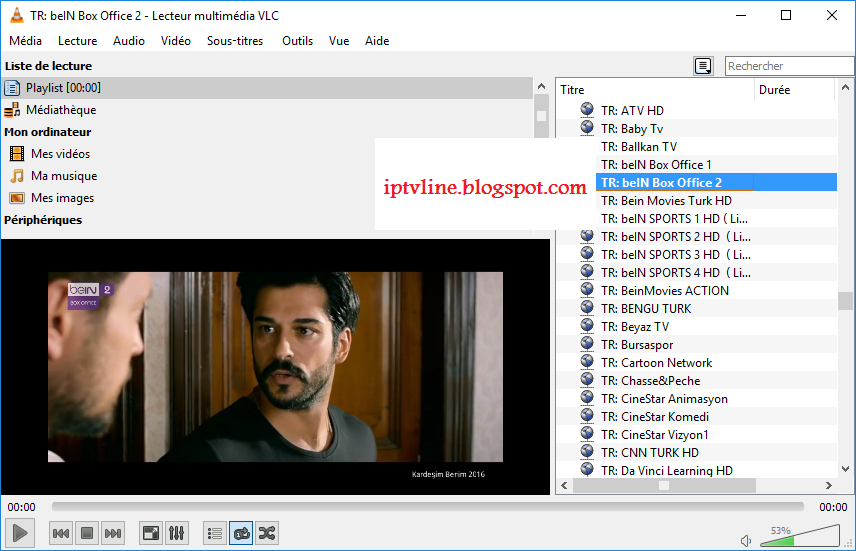Click the video playback area
Viewport: 856px width, 551px height.
[275, 367]
